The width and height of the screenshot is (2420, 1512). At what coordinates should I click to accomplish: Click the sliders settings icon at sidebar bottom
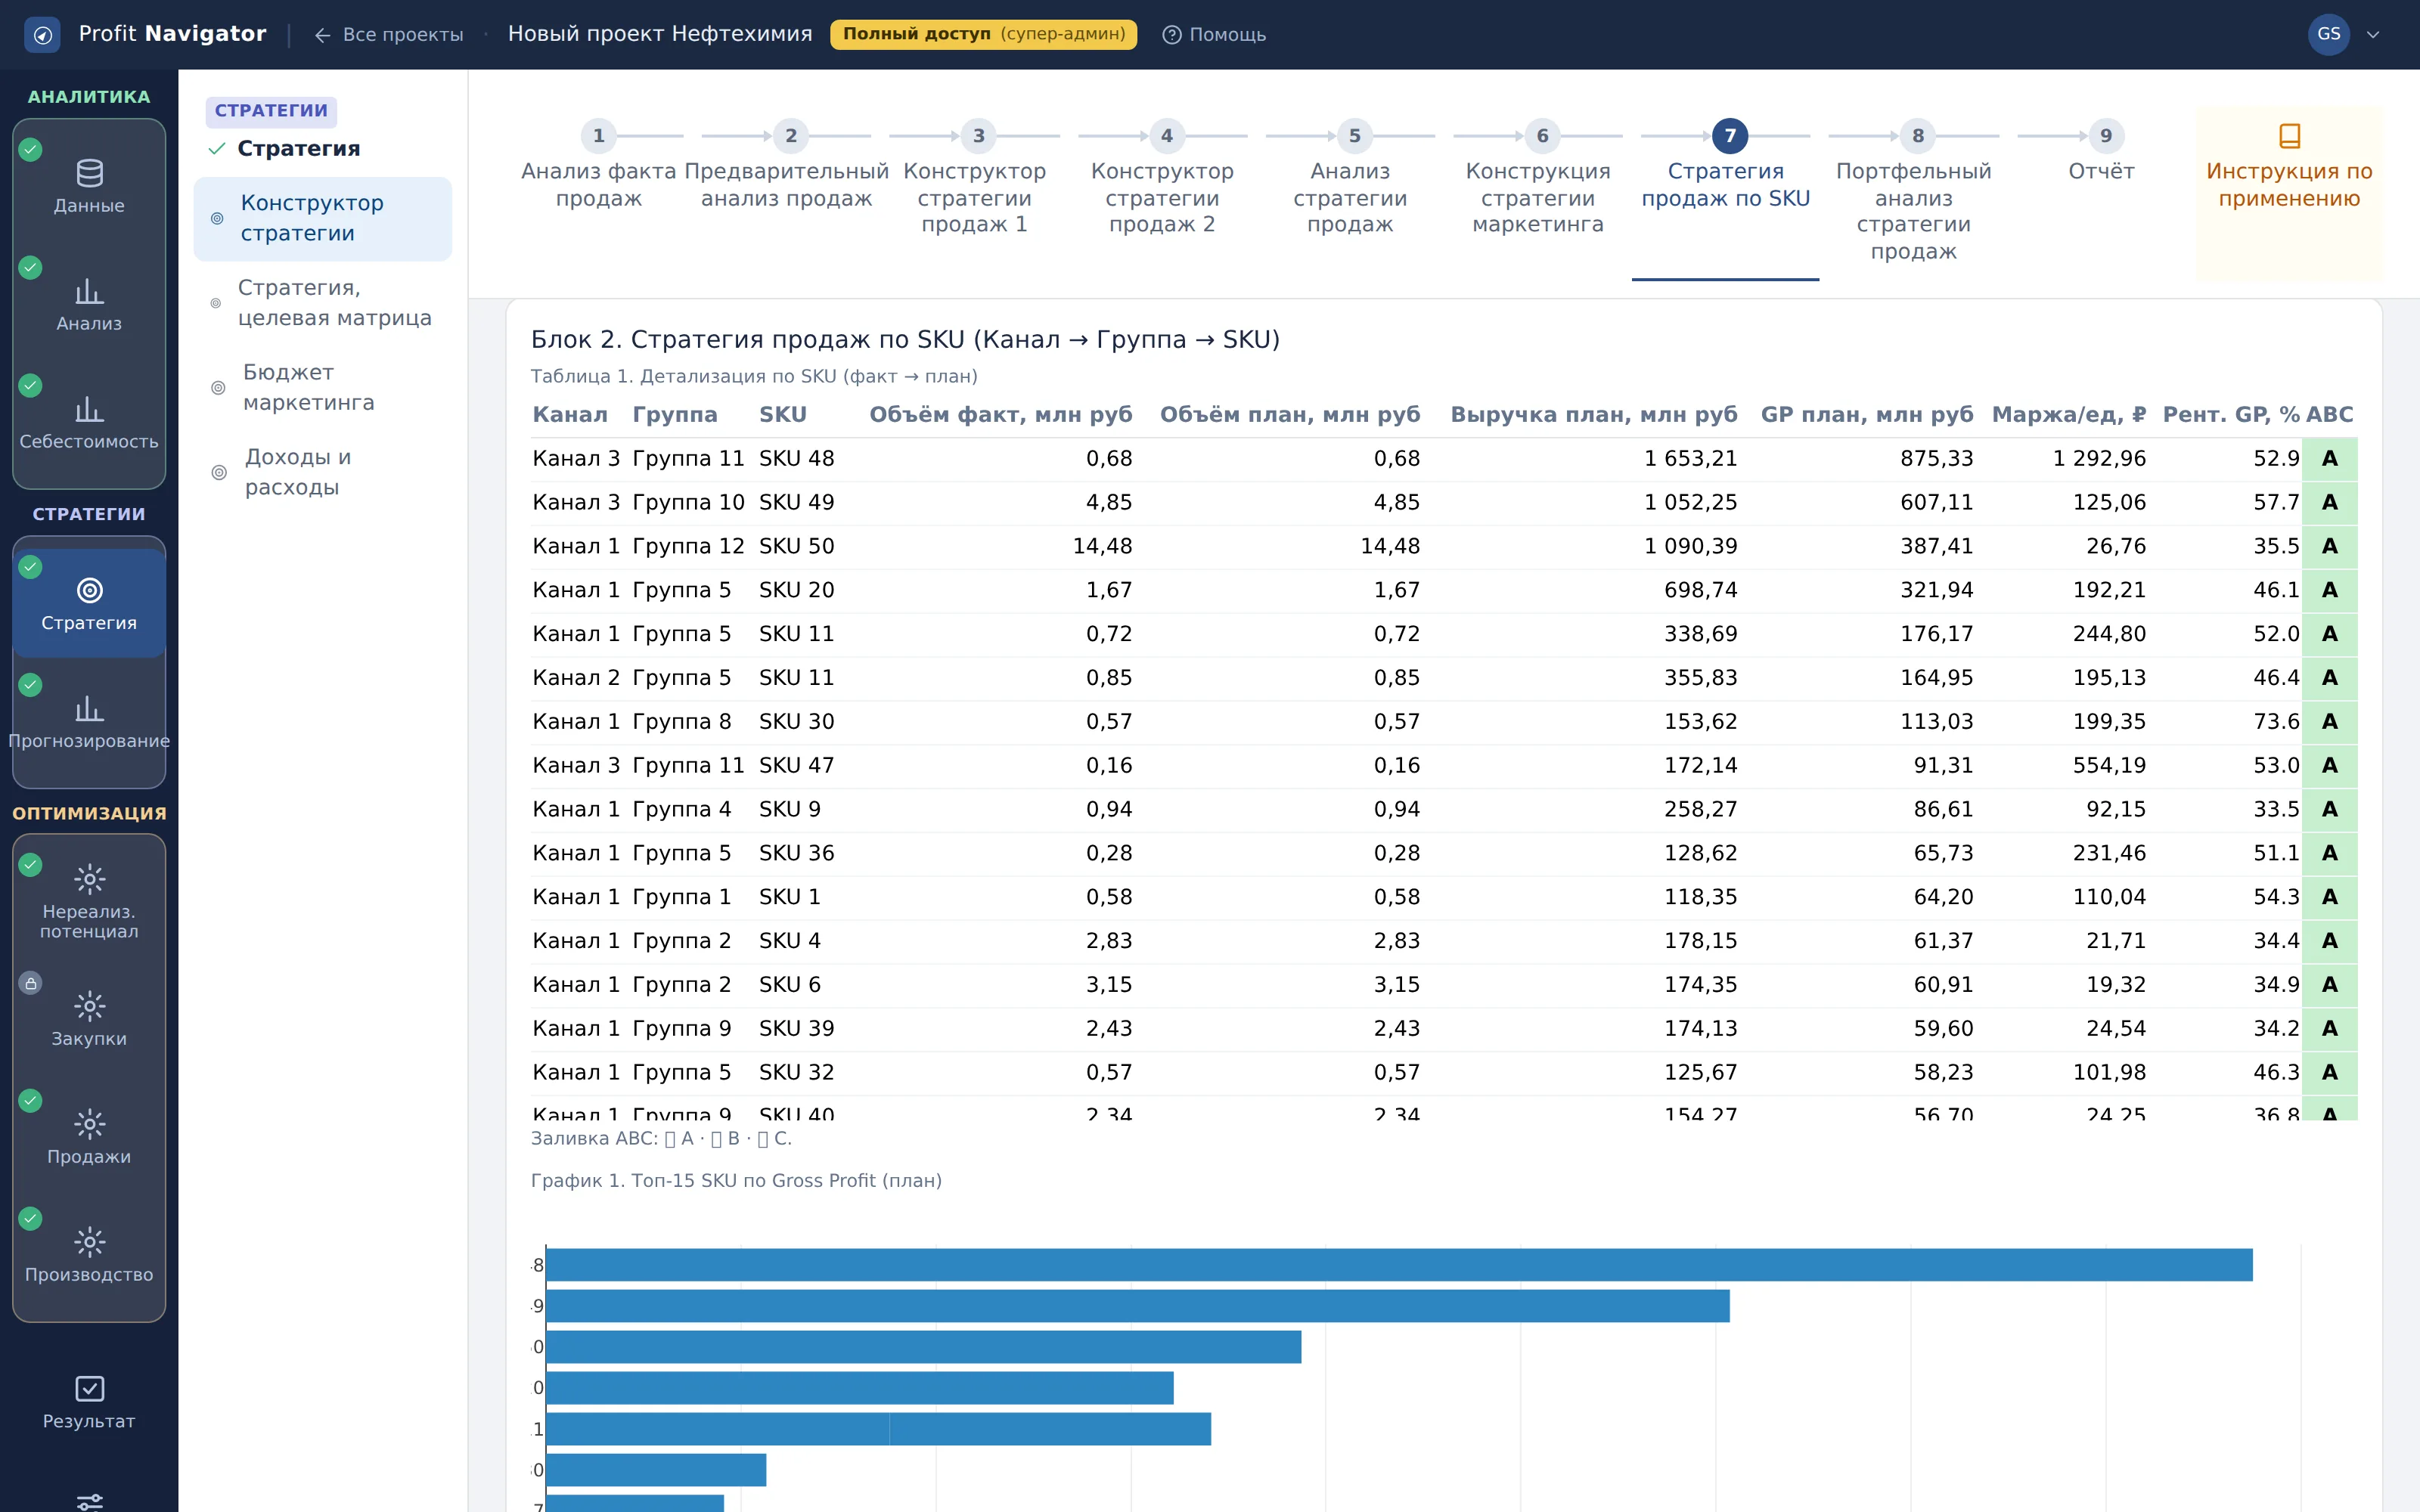coord(89,1501)
